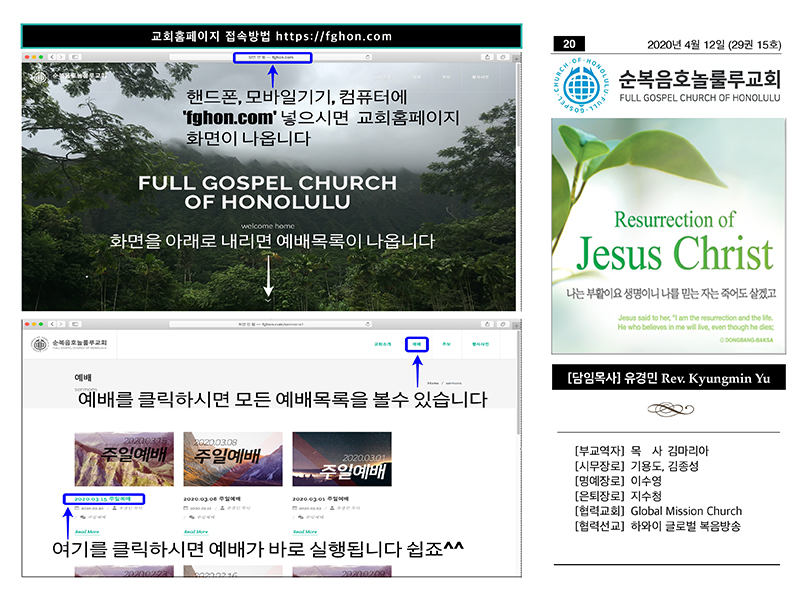The width and height of the screenshot is (792, 612).
Task: Toggle the sidebar button in the lower browser window
Action: 75,324
